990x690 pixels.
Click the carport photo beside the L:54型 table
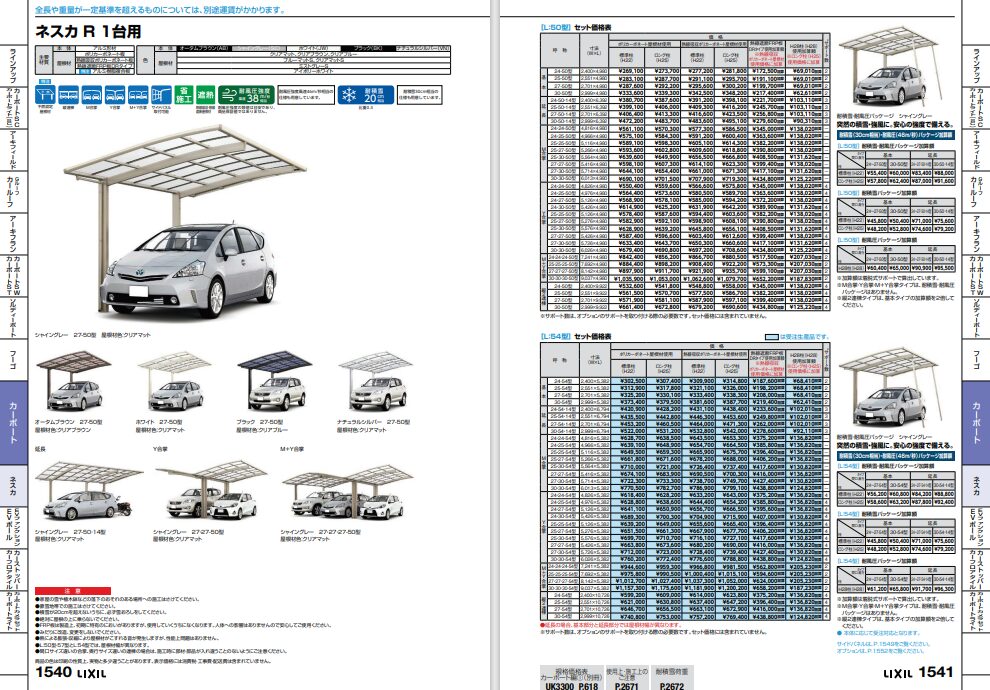(x=889, y=388)
